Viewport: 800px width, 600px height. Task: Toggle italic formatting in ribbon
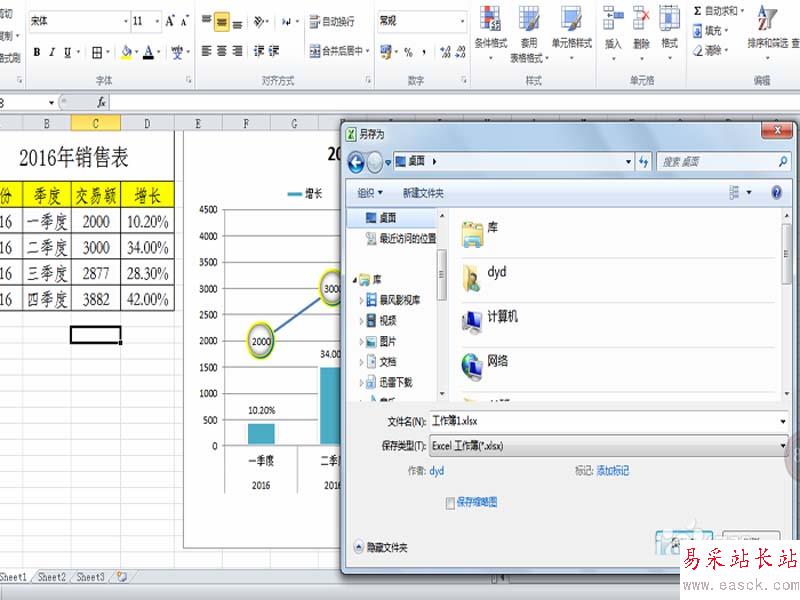pos(52,52)
